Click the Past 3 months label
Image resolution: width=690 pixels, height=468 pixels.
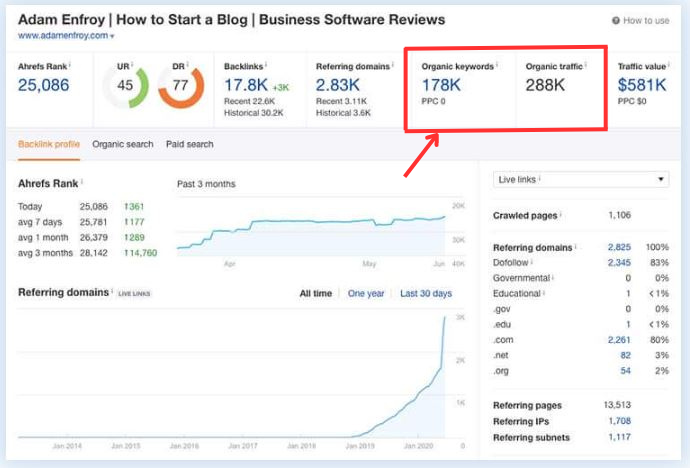[206, 184]
